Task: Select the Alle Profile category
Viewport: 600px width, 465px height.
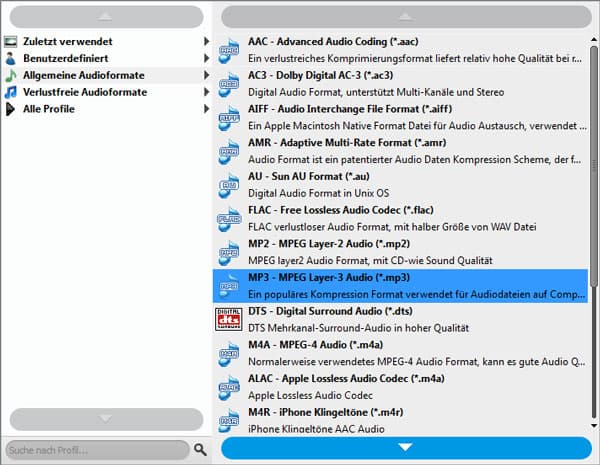Action: [x=106, y=109]
